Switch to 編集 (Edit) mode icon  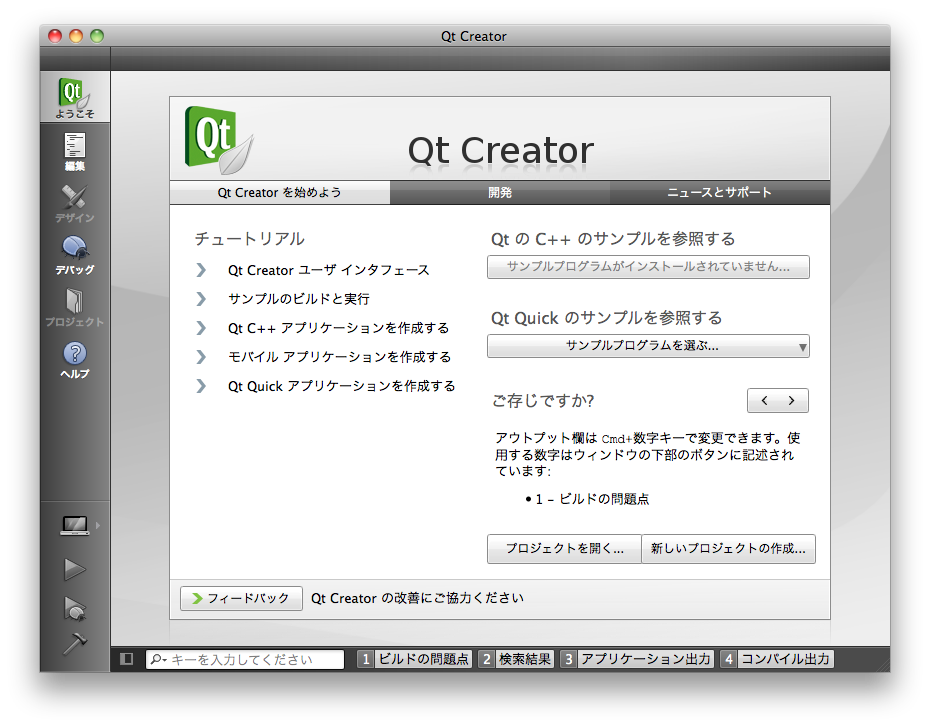click(x=75, y=151)
